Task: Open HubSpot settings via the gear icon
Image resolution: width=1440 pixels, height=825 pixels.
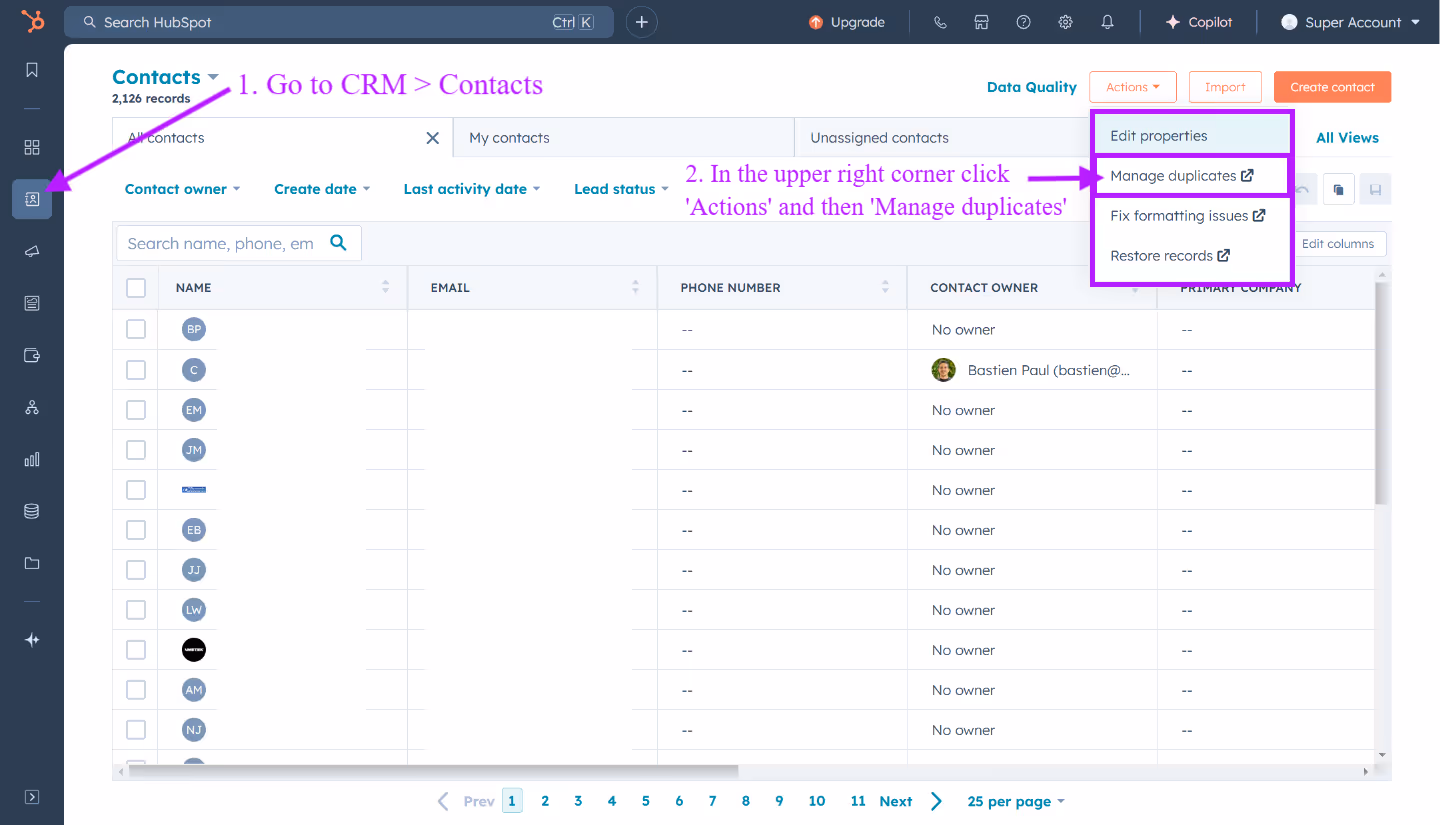Action: [x=1065, y=21]
